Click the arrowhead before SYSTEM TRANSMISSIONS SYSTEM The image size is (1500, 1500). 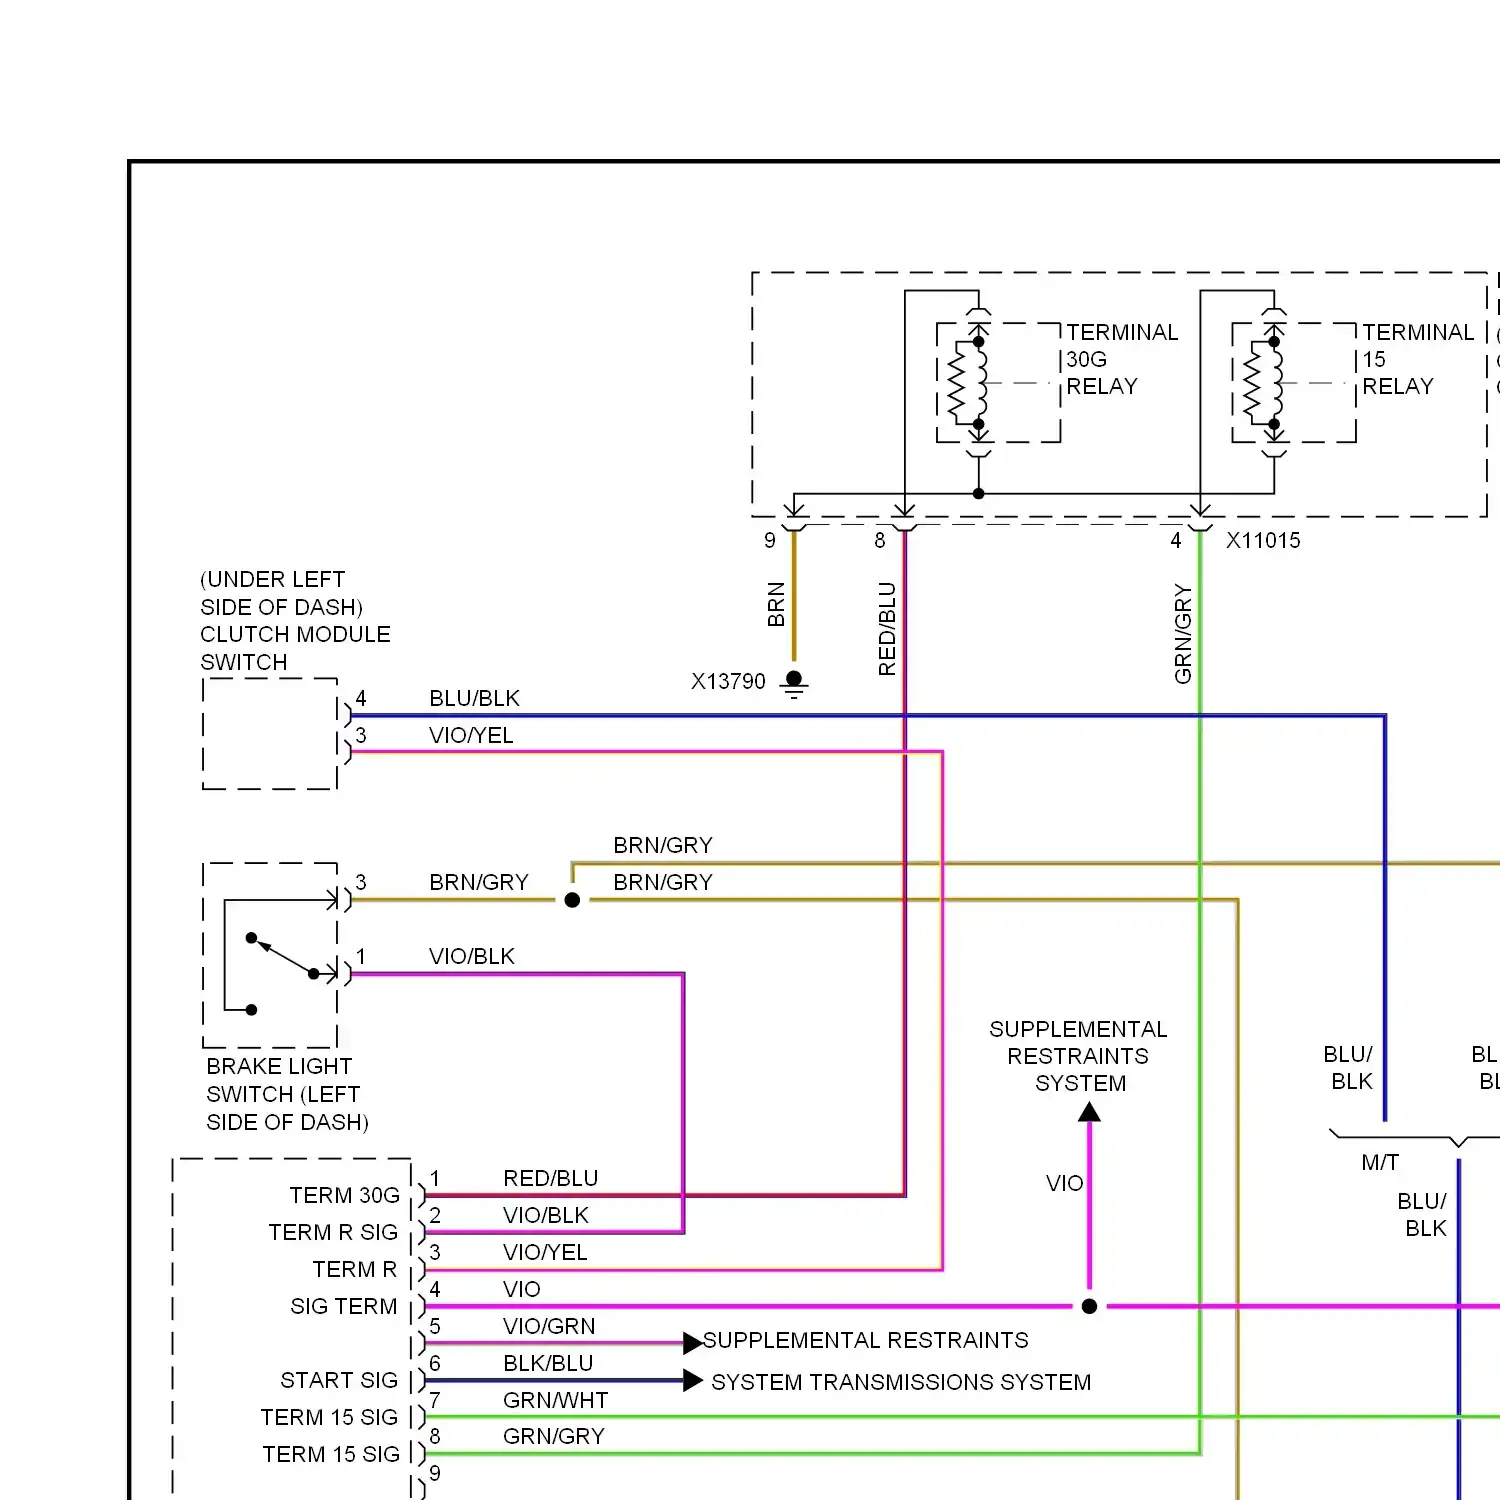[x=692, y=1381]
